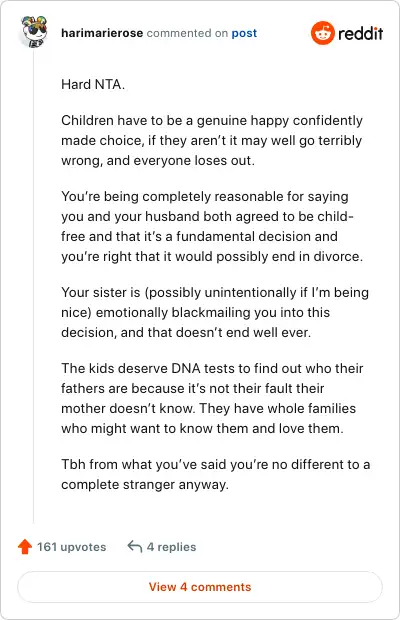Click the paragraph starting 'Children have to be'
Screen dimensions: 400x620
[x=211, y=140]
